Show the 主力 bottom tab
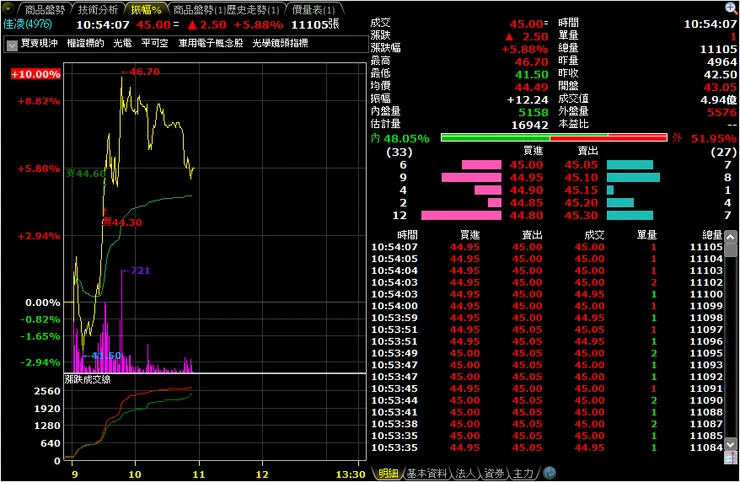The image size is (740, 482). [523, 473]
